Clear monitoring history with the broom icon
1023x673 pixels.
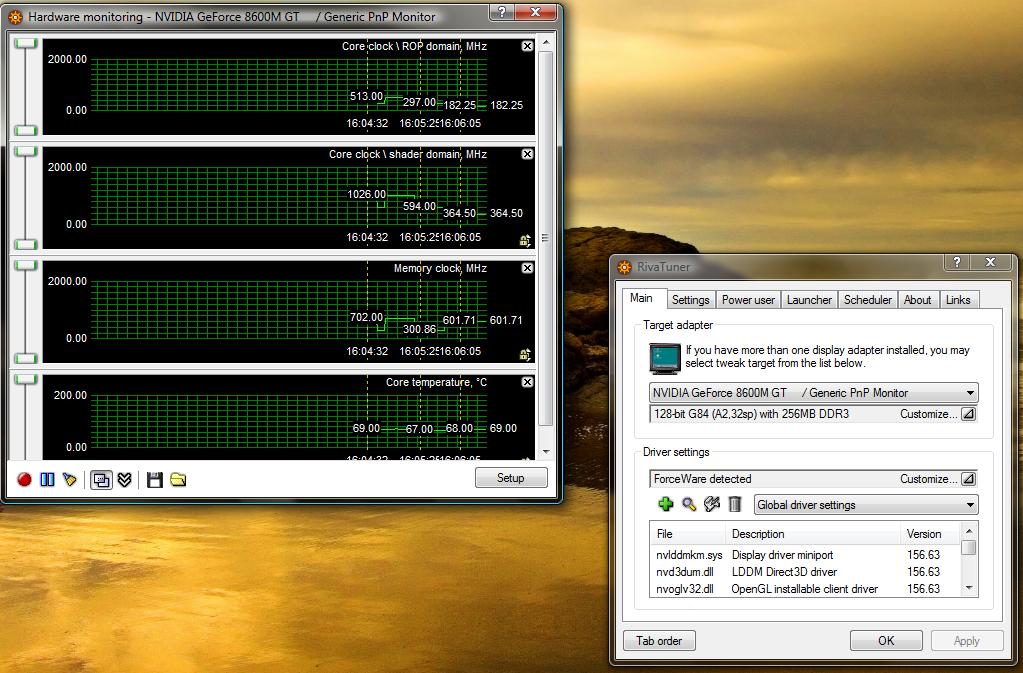coord(69,480)
